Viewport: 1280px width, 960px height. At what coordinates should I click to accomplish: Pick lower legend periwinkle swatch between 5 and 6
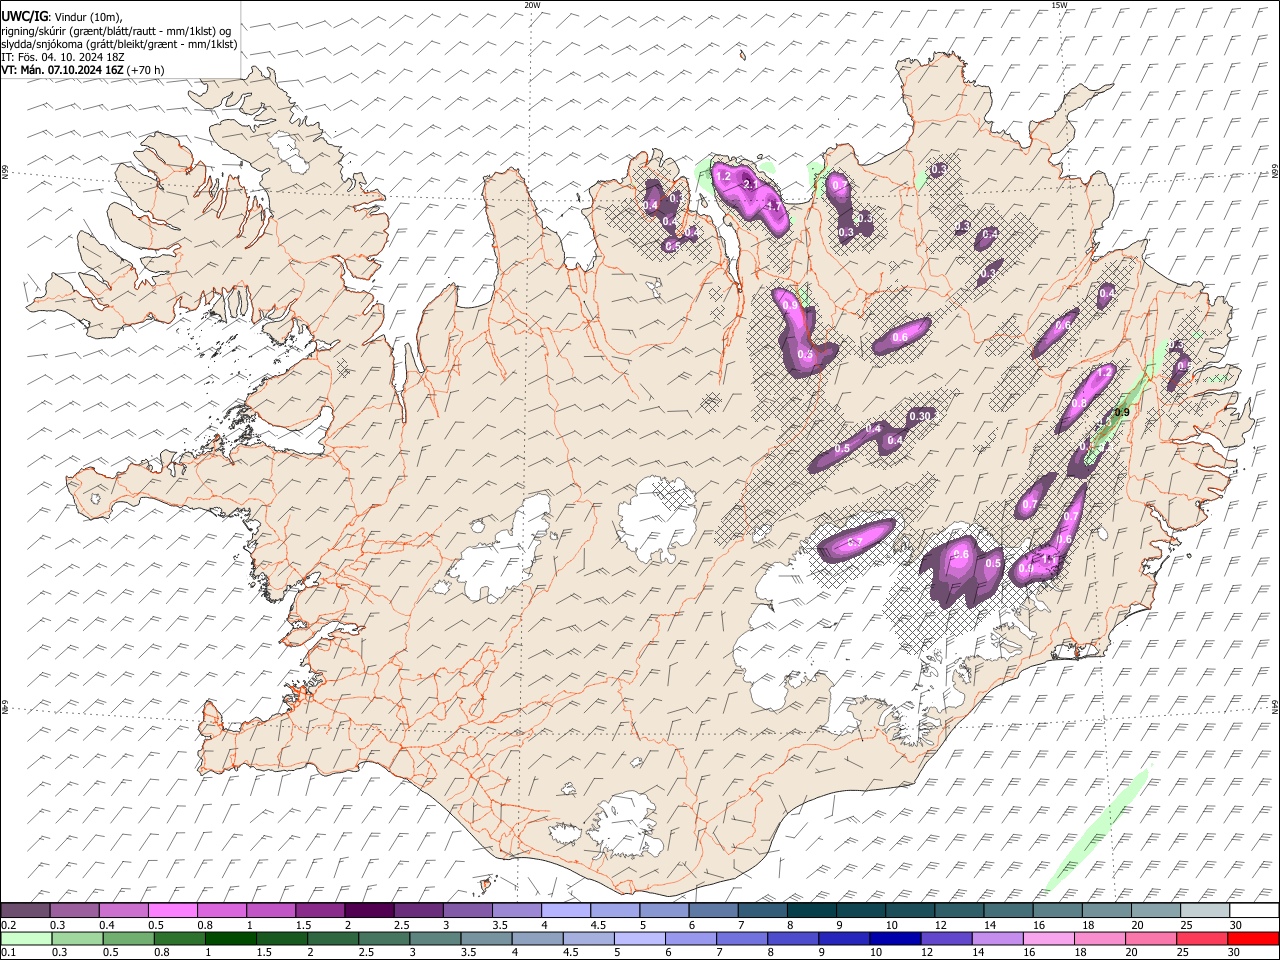(640, 938)
